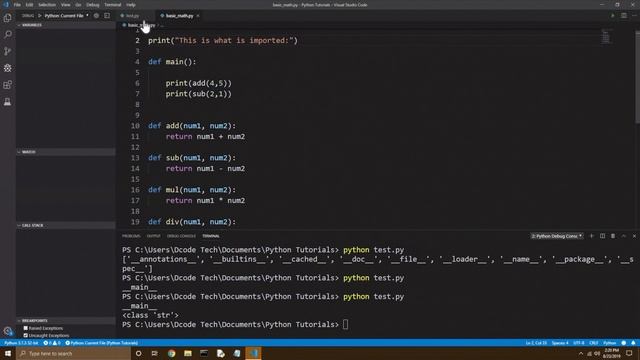Click the editor vertical scrollbar

click(638, 78)
